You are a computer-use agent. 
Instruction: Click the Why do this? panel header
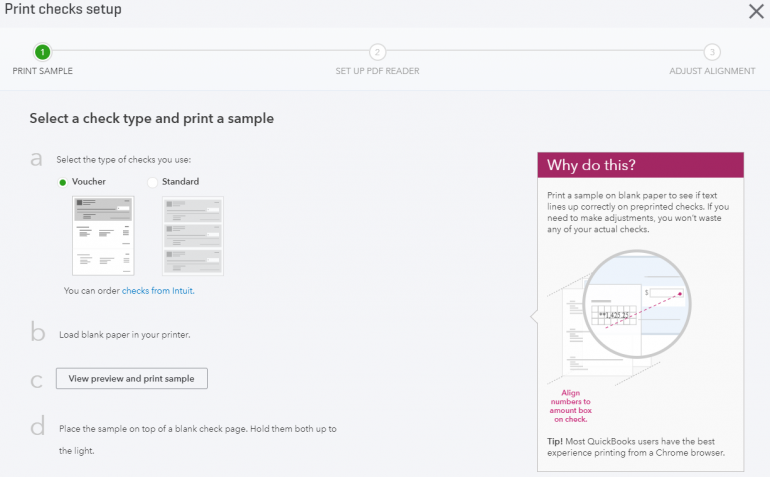point(640,165)
